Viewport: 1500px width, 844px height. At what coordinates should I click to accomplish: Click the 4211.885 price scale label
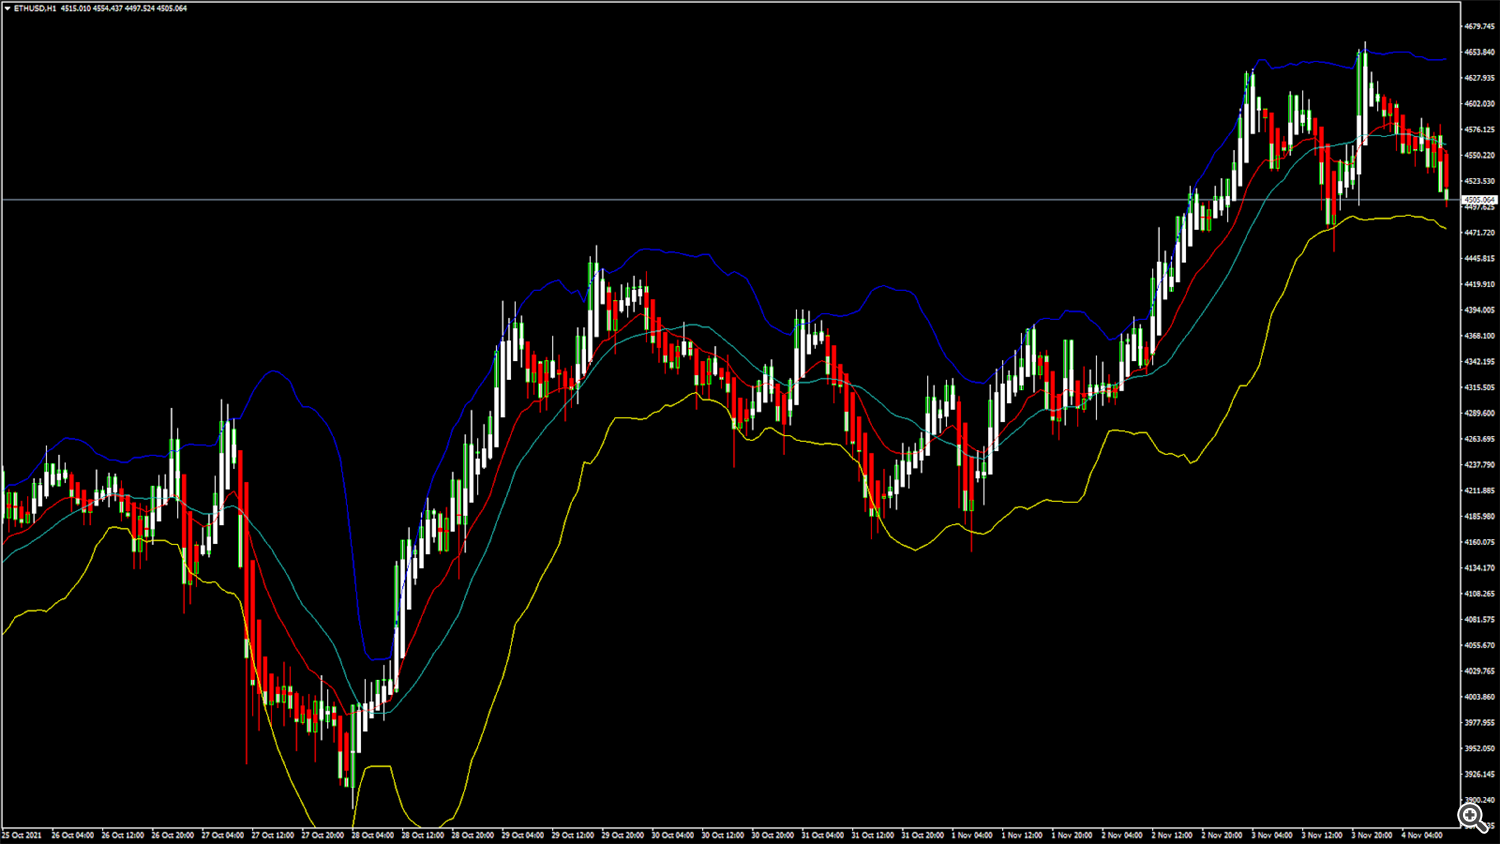tap(1480, 491)
